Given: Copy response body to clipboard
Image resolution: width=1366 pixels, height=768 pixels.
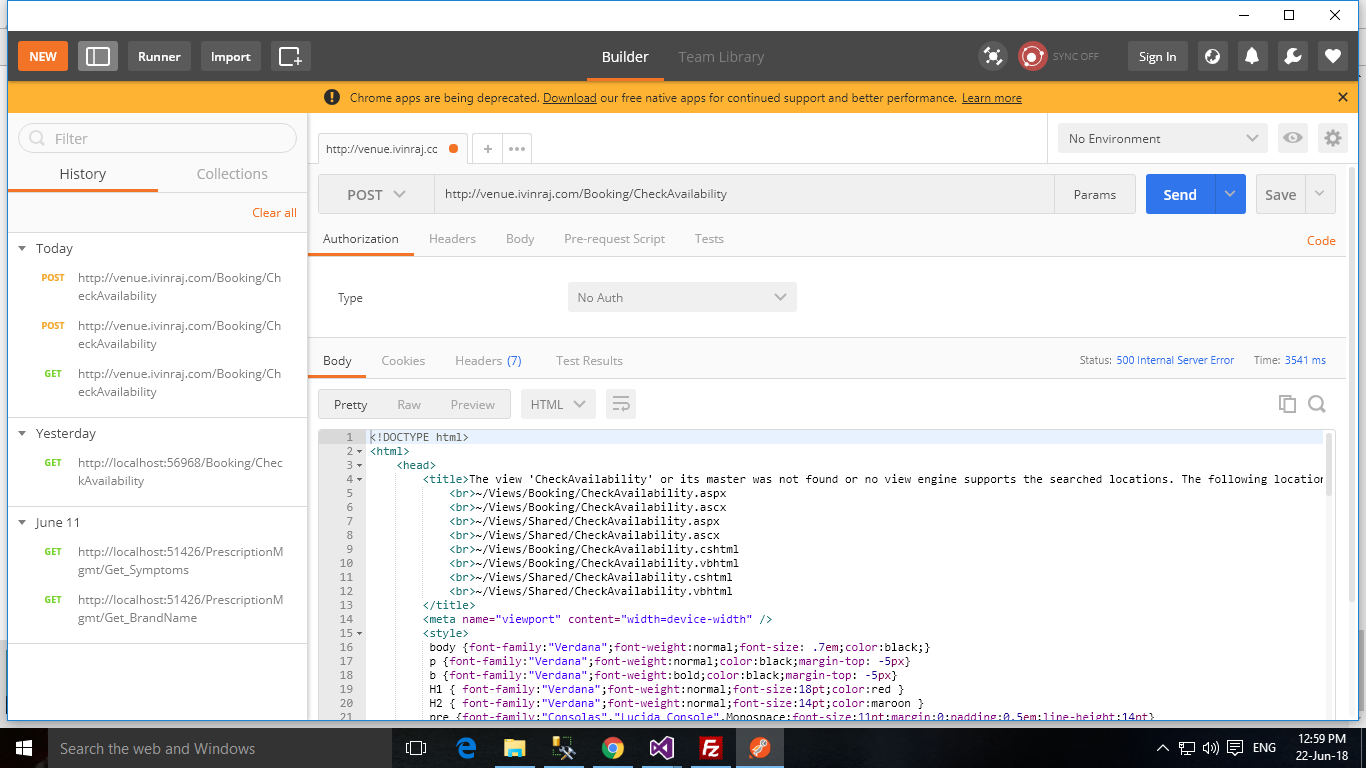Looking at the screenshot, I should coord(1287,404).
